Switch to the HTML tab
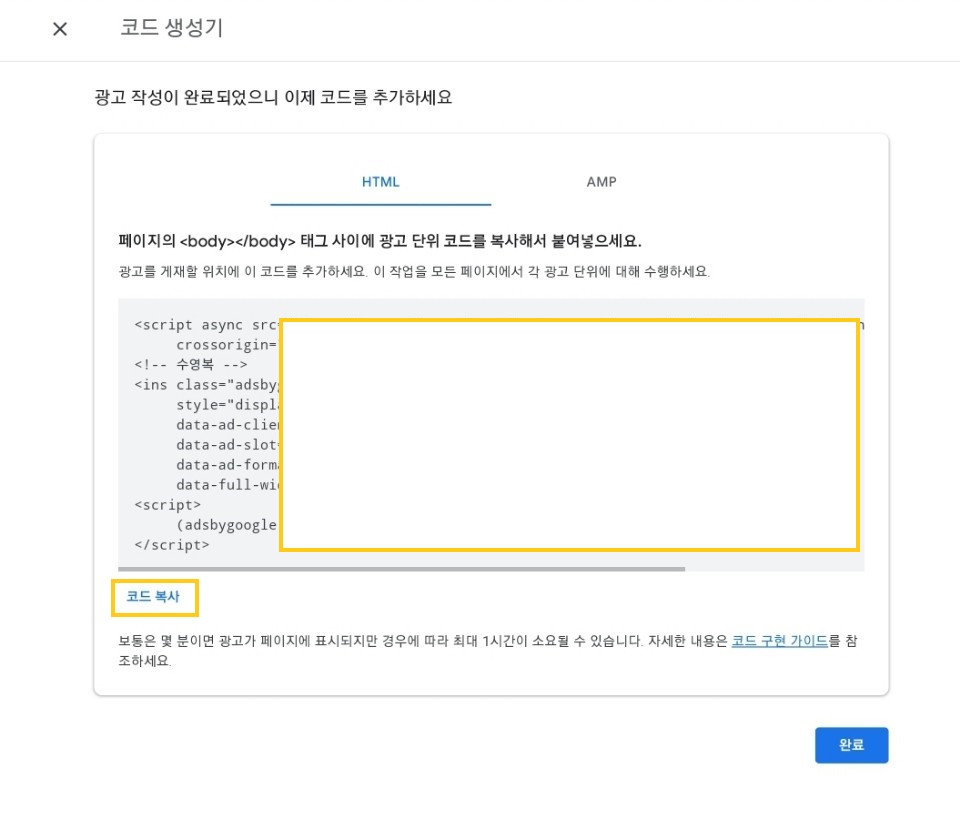The image size is (960, 814). pyautogui.click(x=381, y=182)
